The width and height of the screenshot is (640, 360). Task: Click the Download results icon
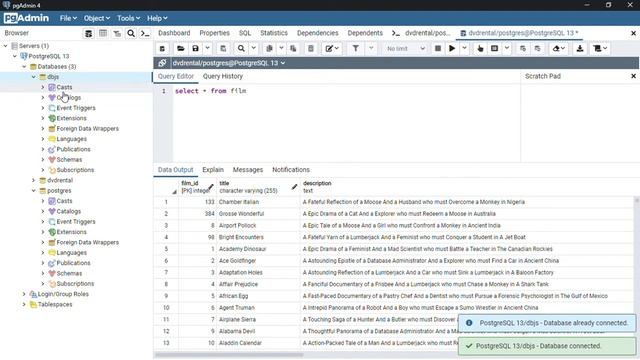tap(580, 49)
